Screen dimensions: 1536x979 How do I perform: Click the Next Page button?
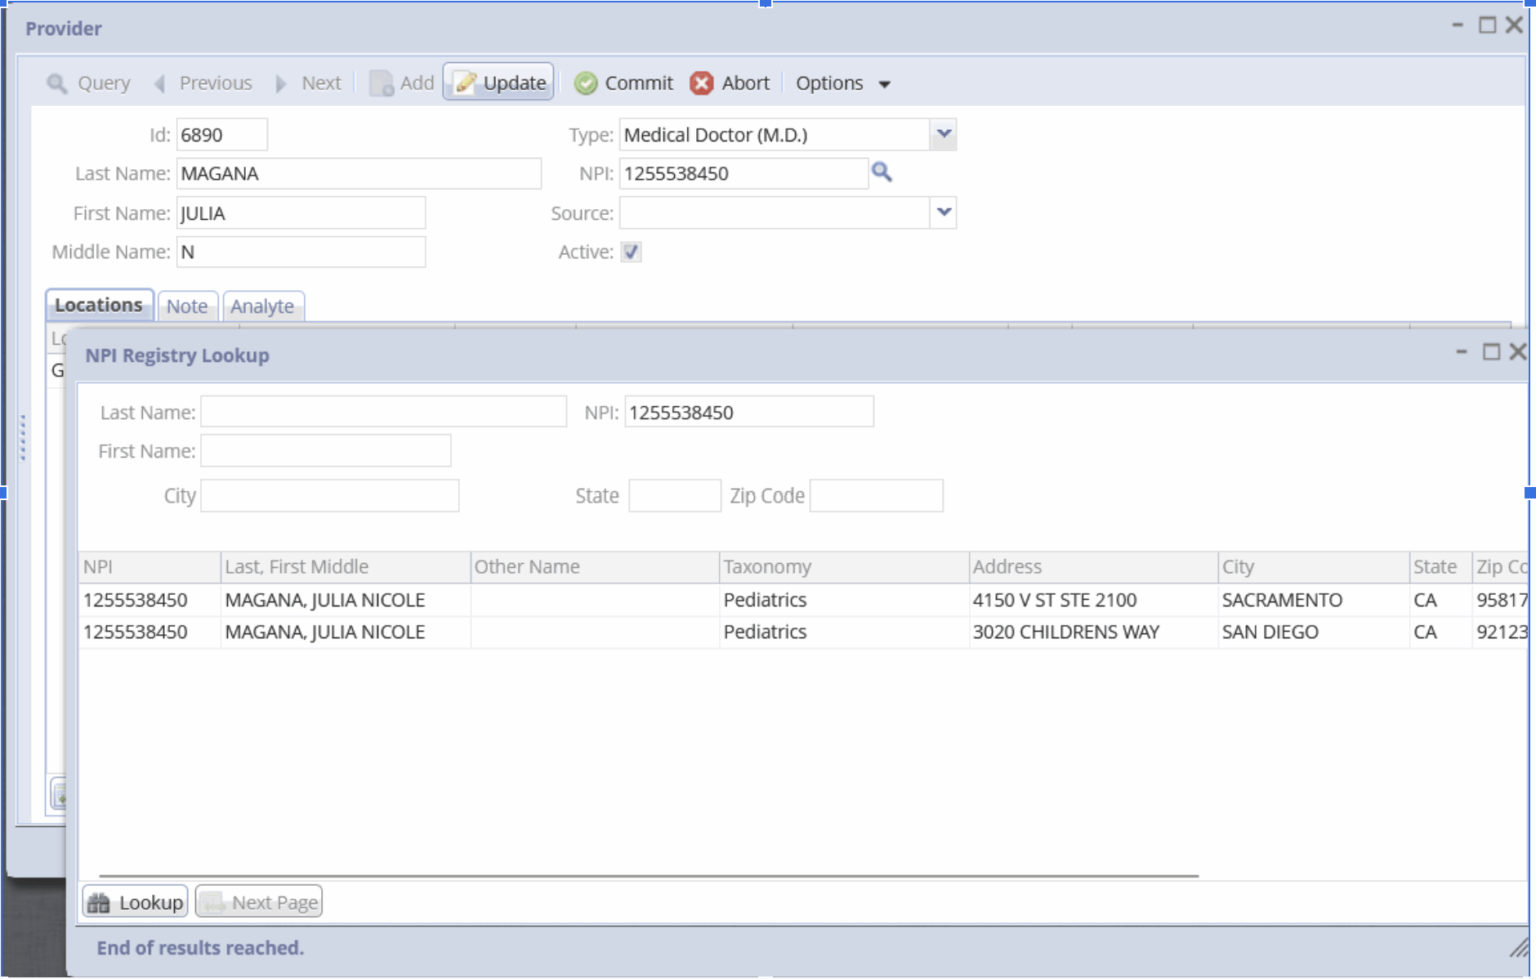(x=258, y=901)
